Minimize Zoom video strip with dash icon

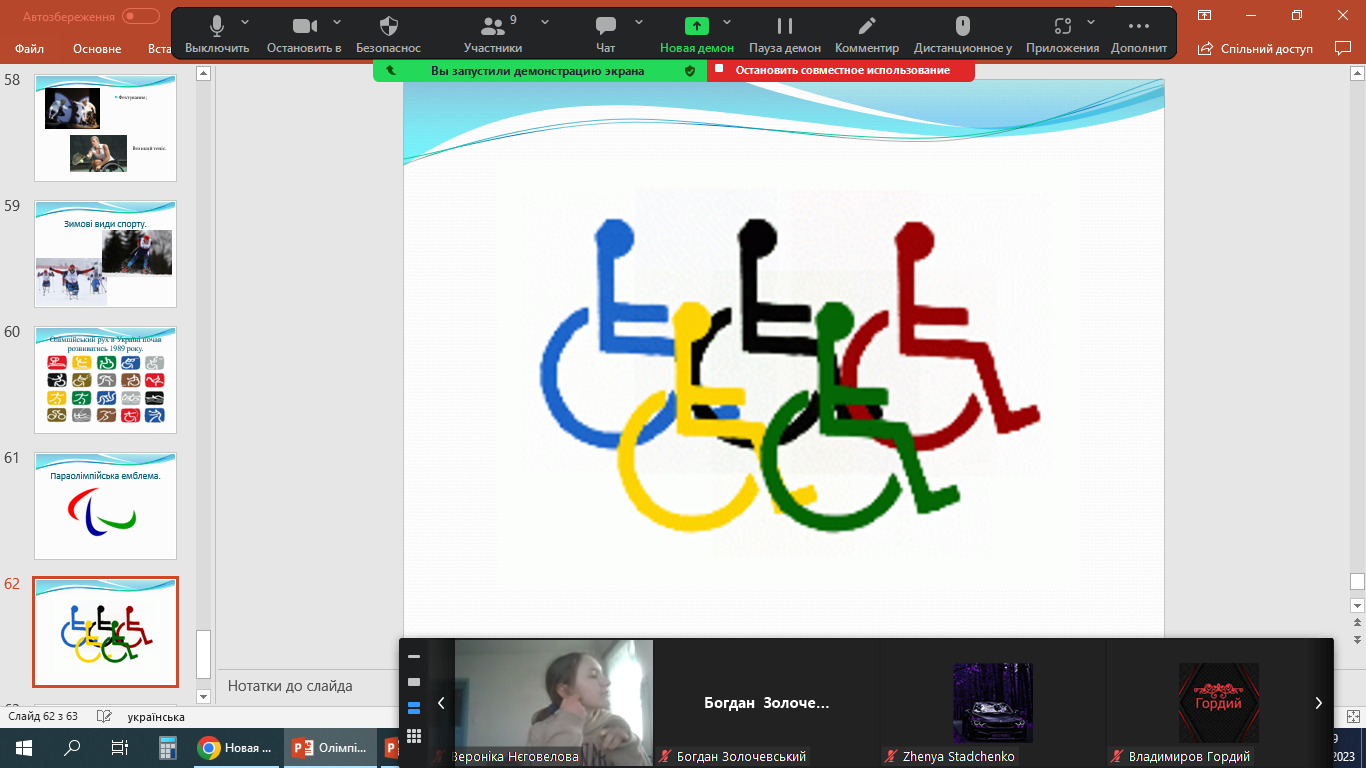(x=414, y=656)
